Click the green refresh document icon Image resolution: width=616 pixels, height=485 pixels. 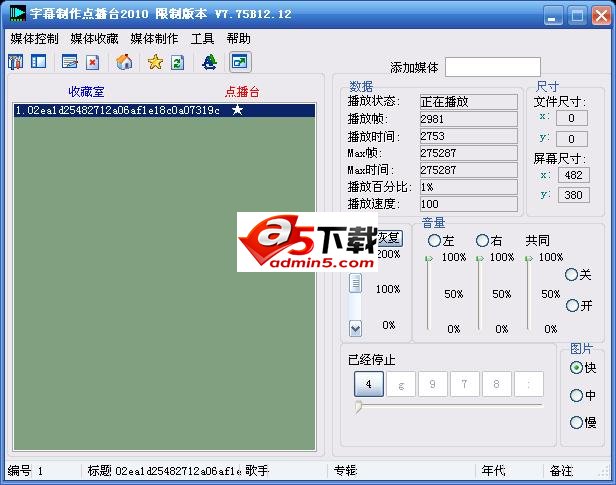pos(178,62)
